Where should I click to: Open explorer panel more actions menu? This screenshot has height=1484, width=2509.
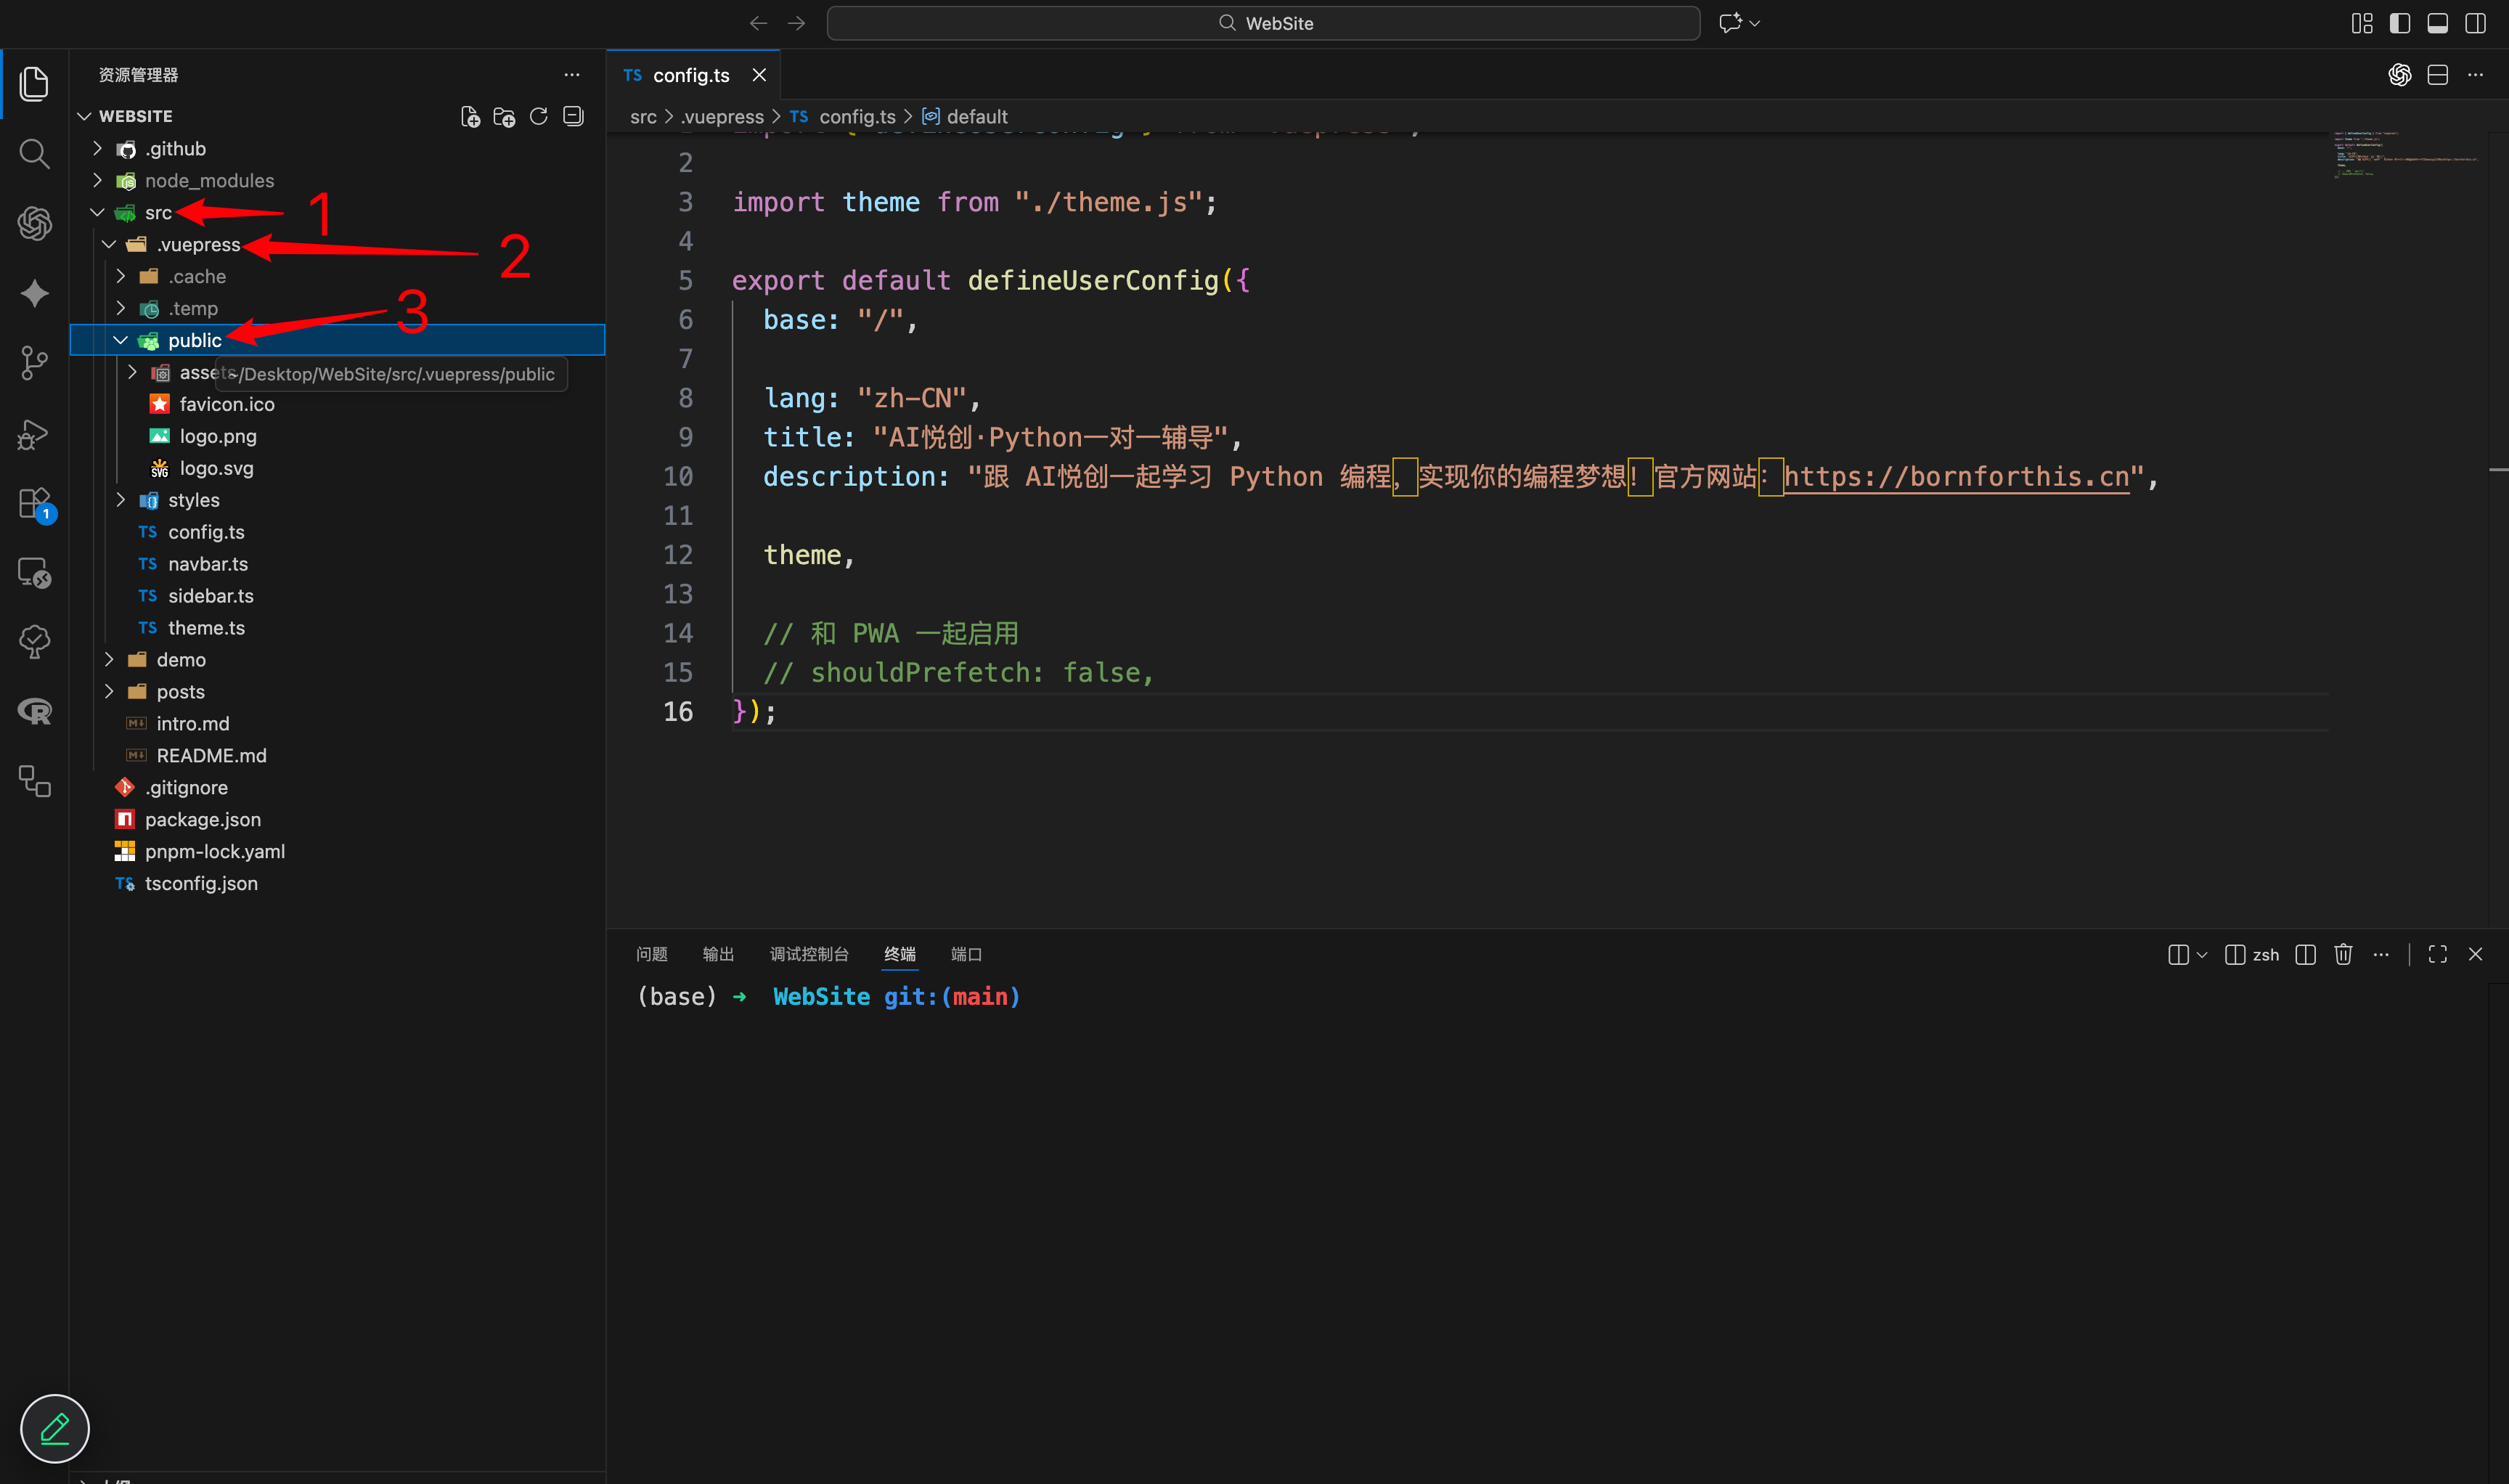pyautogui.click(x=572, y=75)
